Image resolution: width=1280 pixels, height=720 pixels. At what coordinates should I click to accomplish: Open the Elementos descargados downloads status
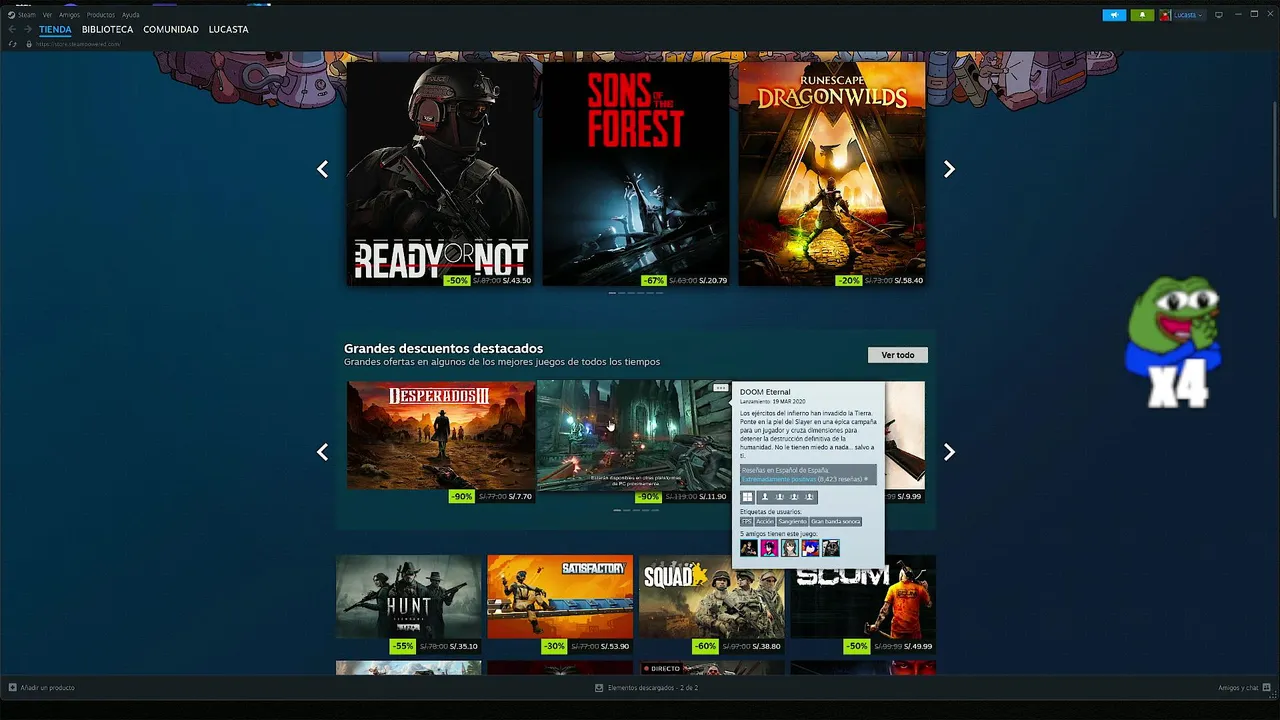(647, 688)
